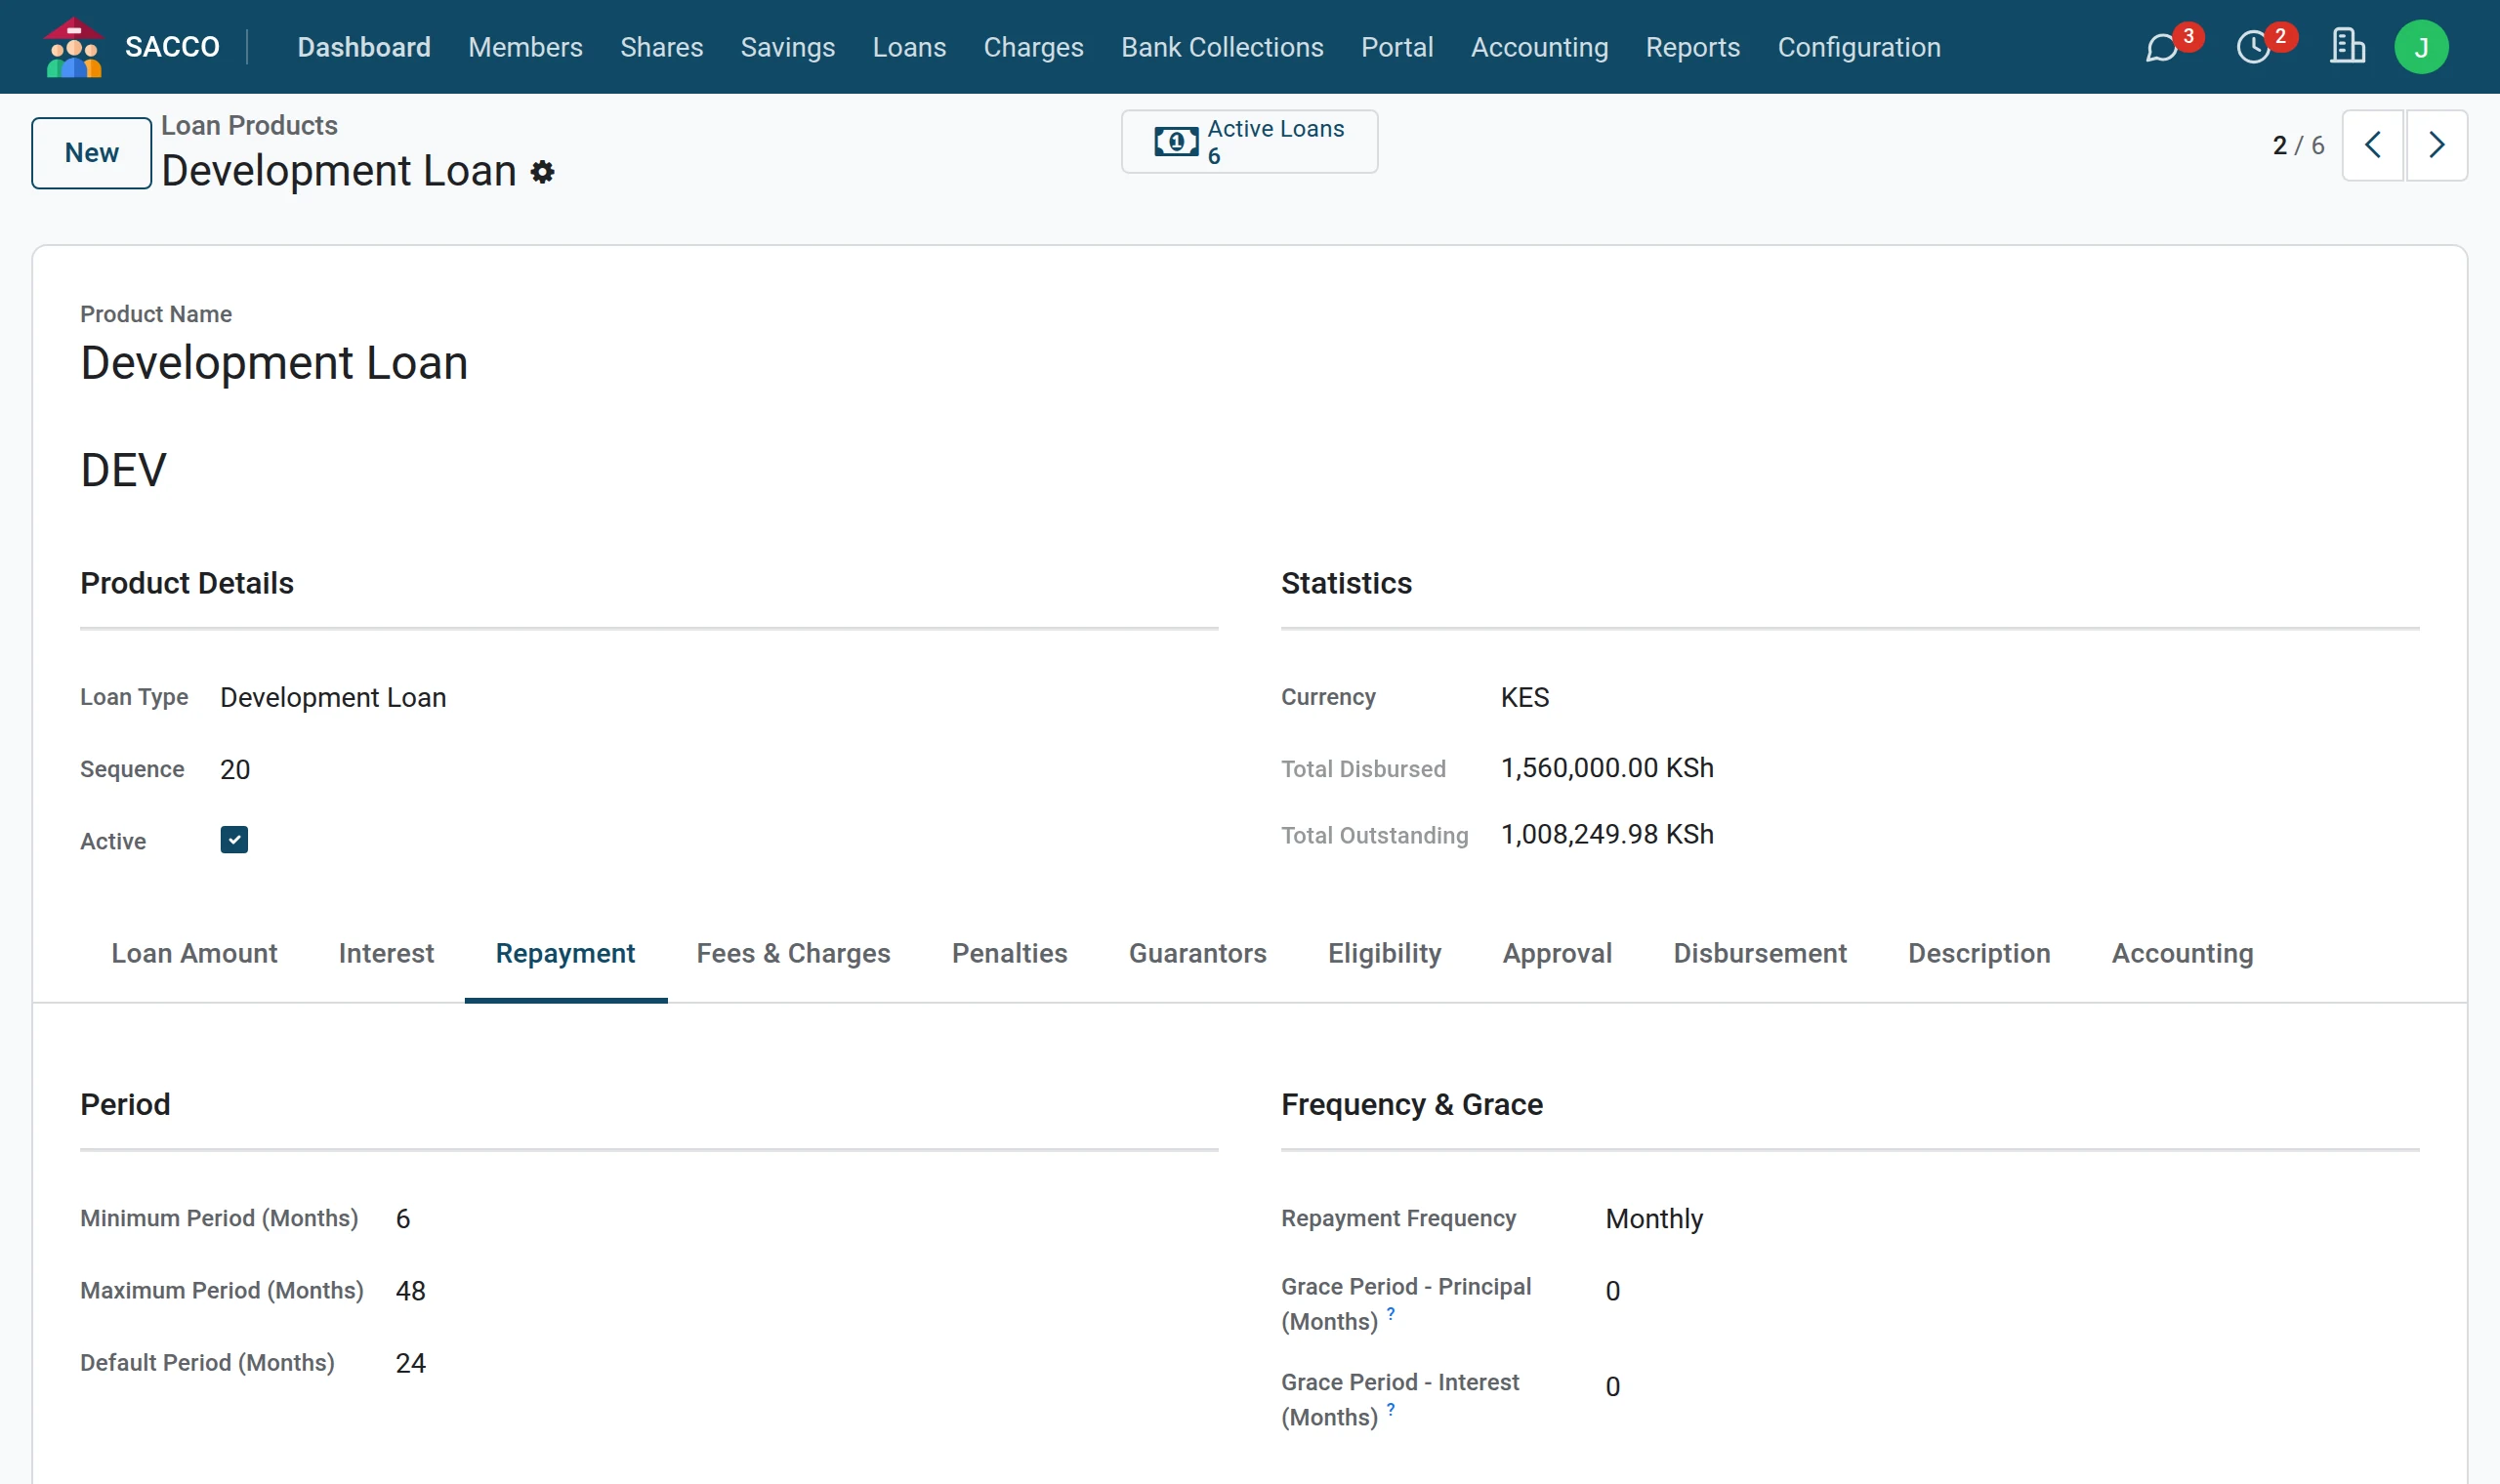Click the company building icon

[2347, 46]
